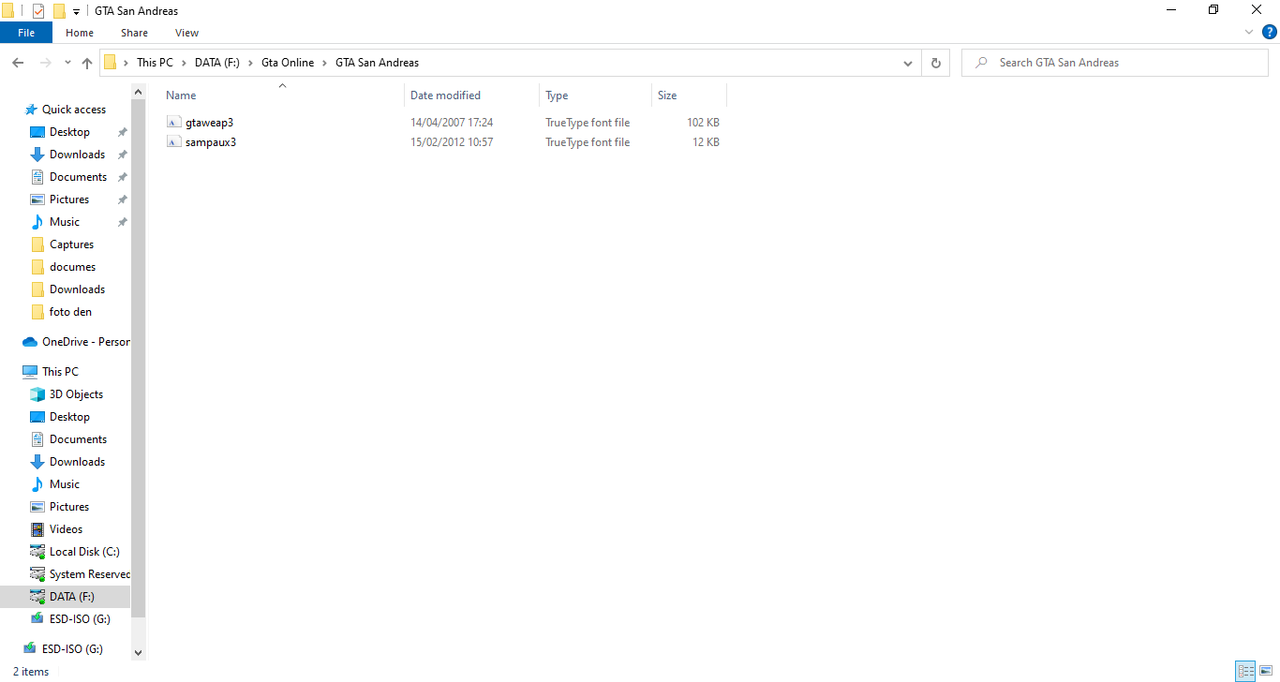1280x682 pixels.
Task: Switch to Details view in status bar
Action: pyautogui.click(x=1245, y=671)
